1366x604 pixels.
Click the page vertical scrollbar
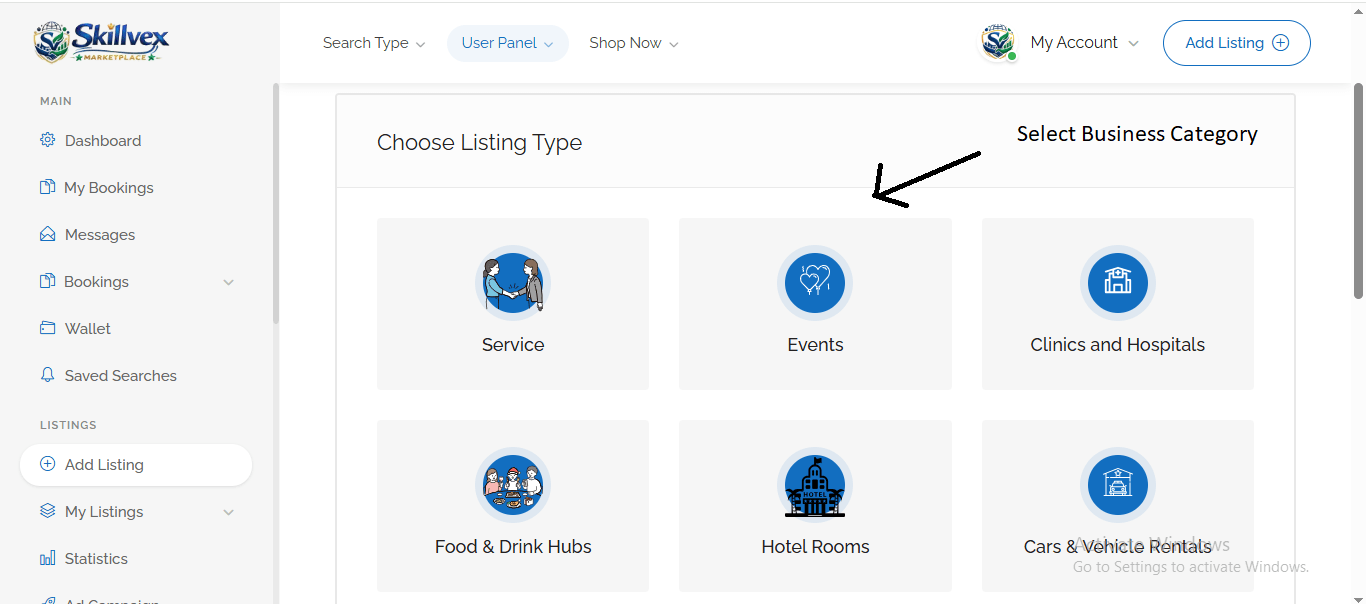(x=1358, y=190)
